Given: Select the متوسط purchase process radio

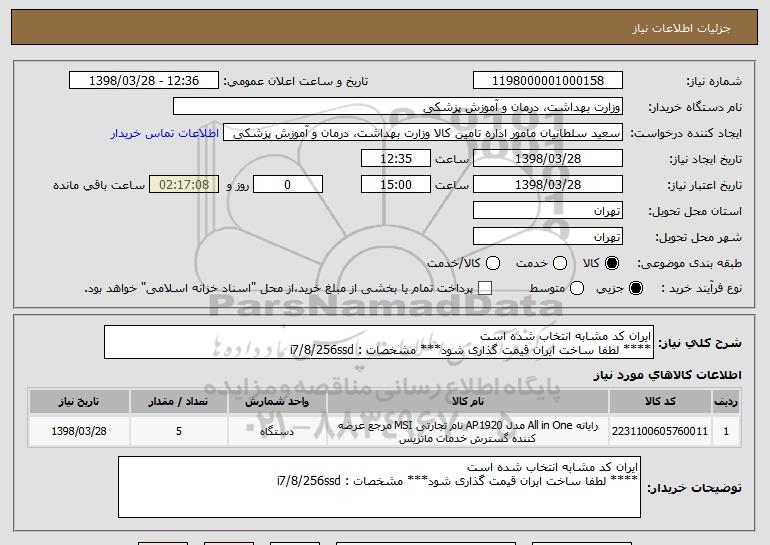Looking at the screenshot, I should point(577,288).
